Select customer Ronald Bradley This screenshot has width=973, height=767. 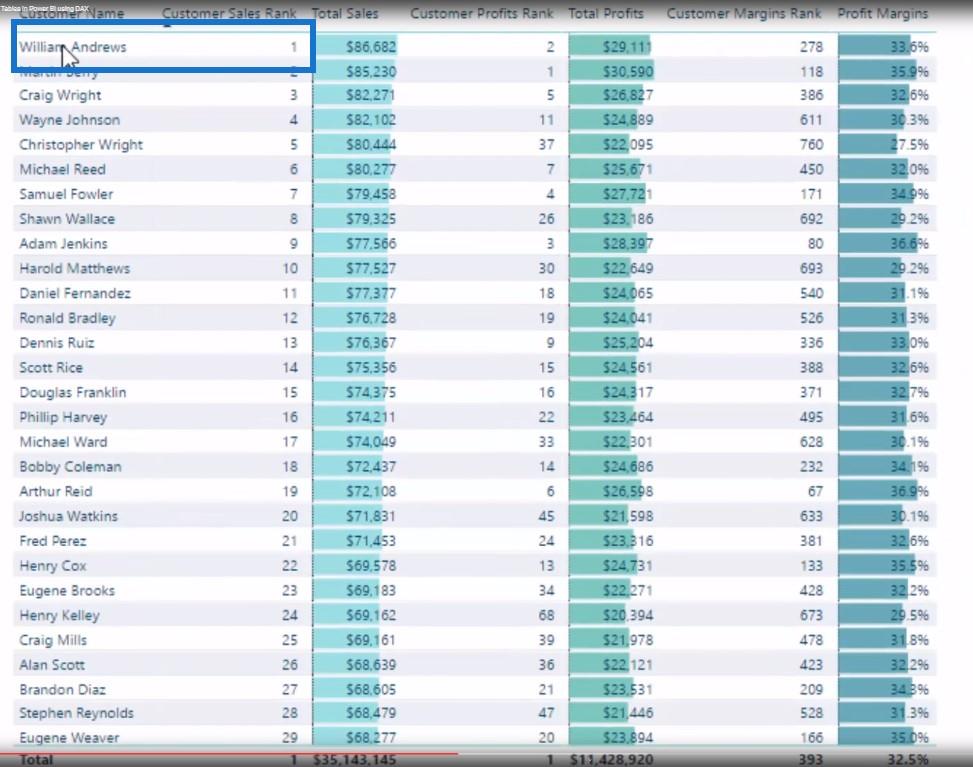click(x=68, y=319)
